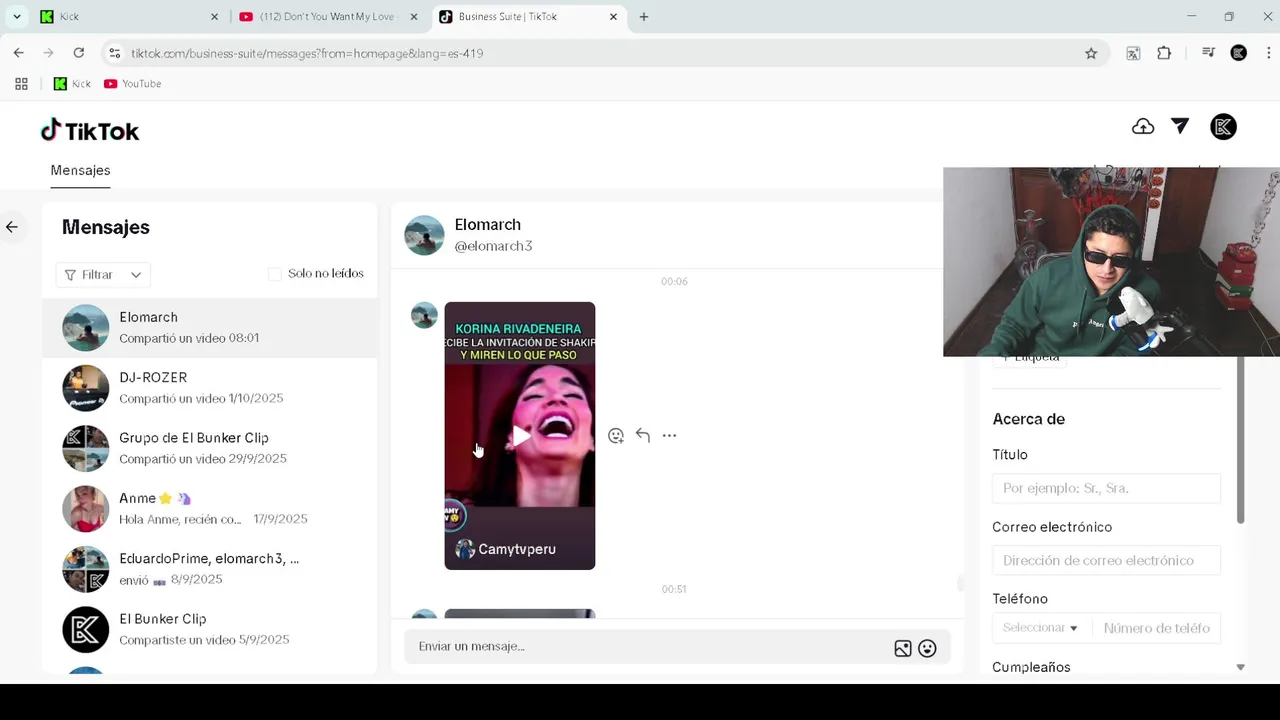Switch to the Kick browser tab
The height and width of the screenshot is (720, 1280).
click(129, 17)
